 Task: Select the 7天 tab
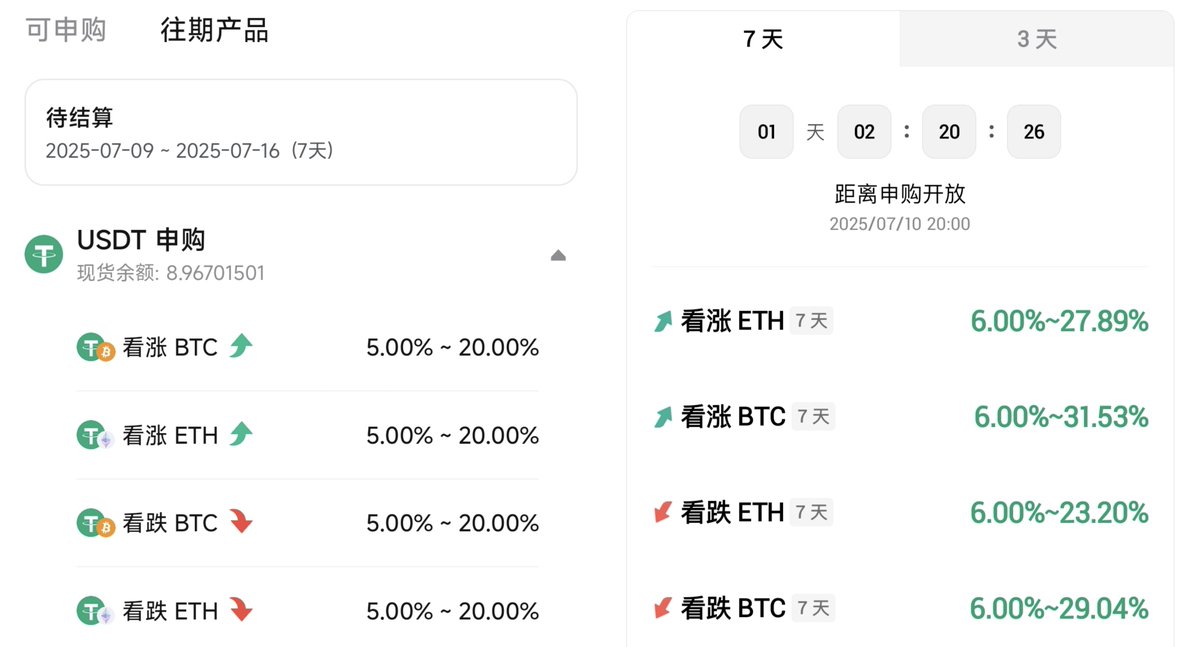764,39
